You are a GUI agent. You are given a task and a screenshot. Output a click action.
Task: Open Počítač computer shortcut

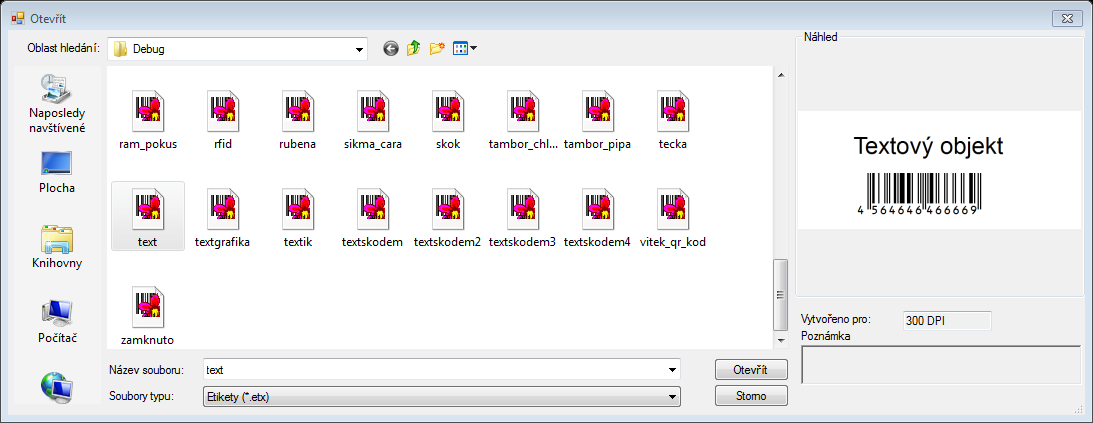pos(57,322)
